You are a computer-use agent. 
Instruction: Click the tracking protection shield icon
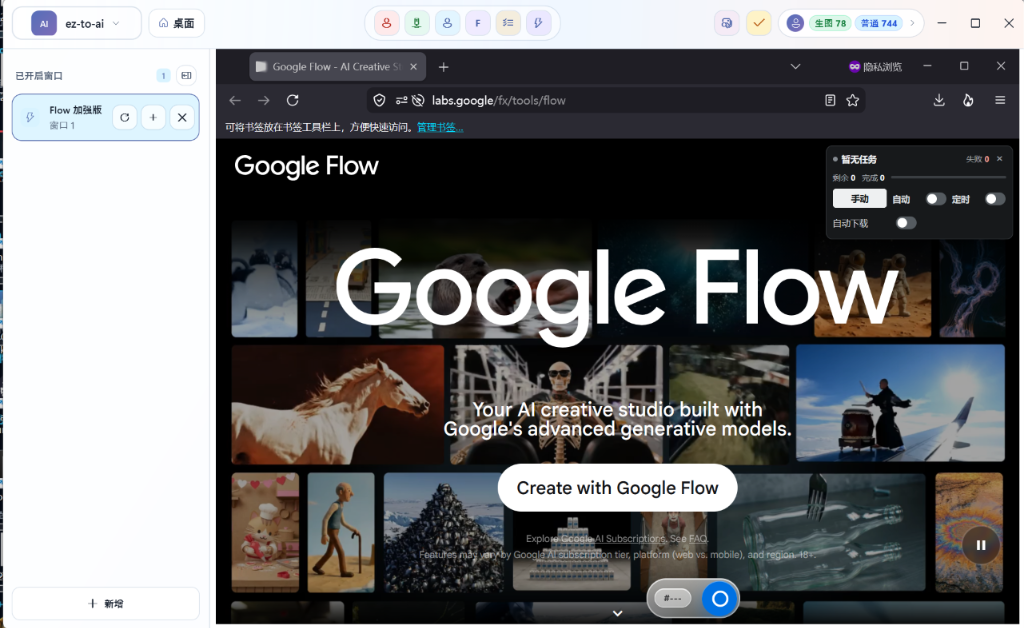click(379, 101)
